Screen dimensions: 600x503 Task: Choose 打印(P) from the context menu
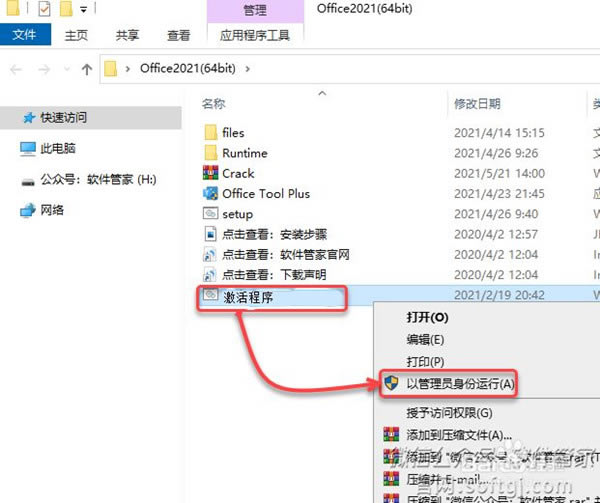425,361
